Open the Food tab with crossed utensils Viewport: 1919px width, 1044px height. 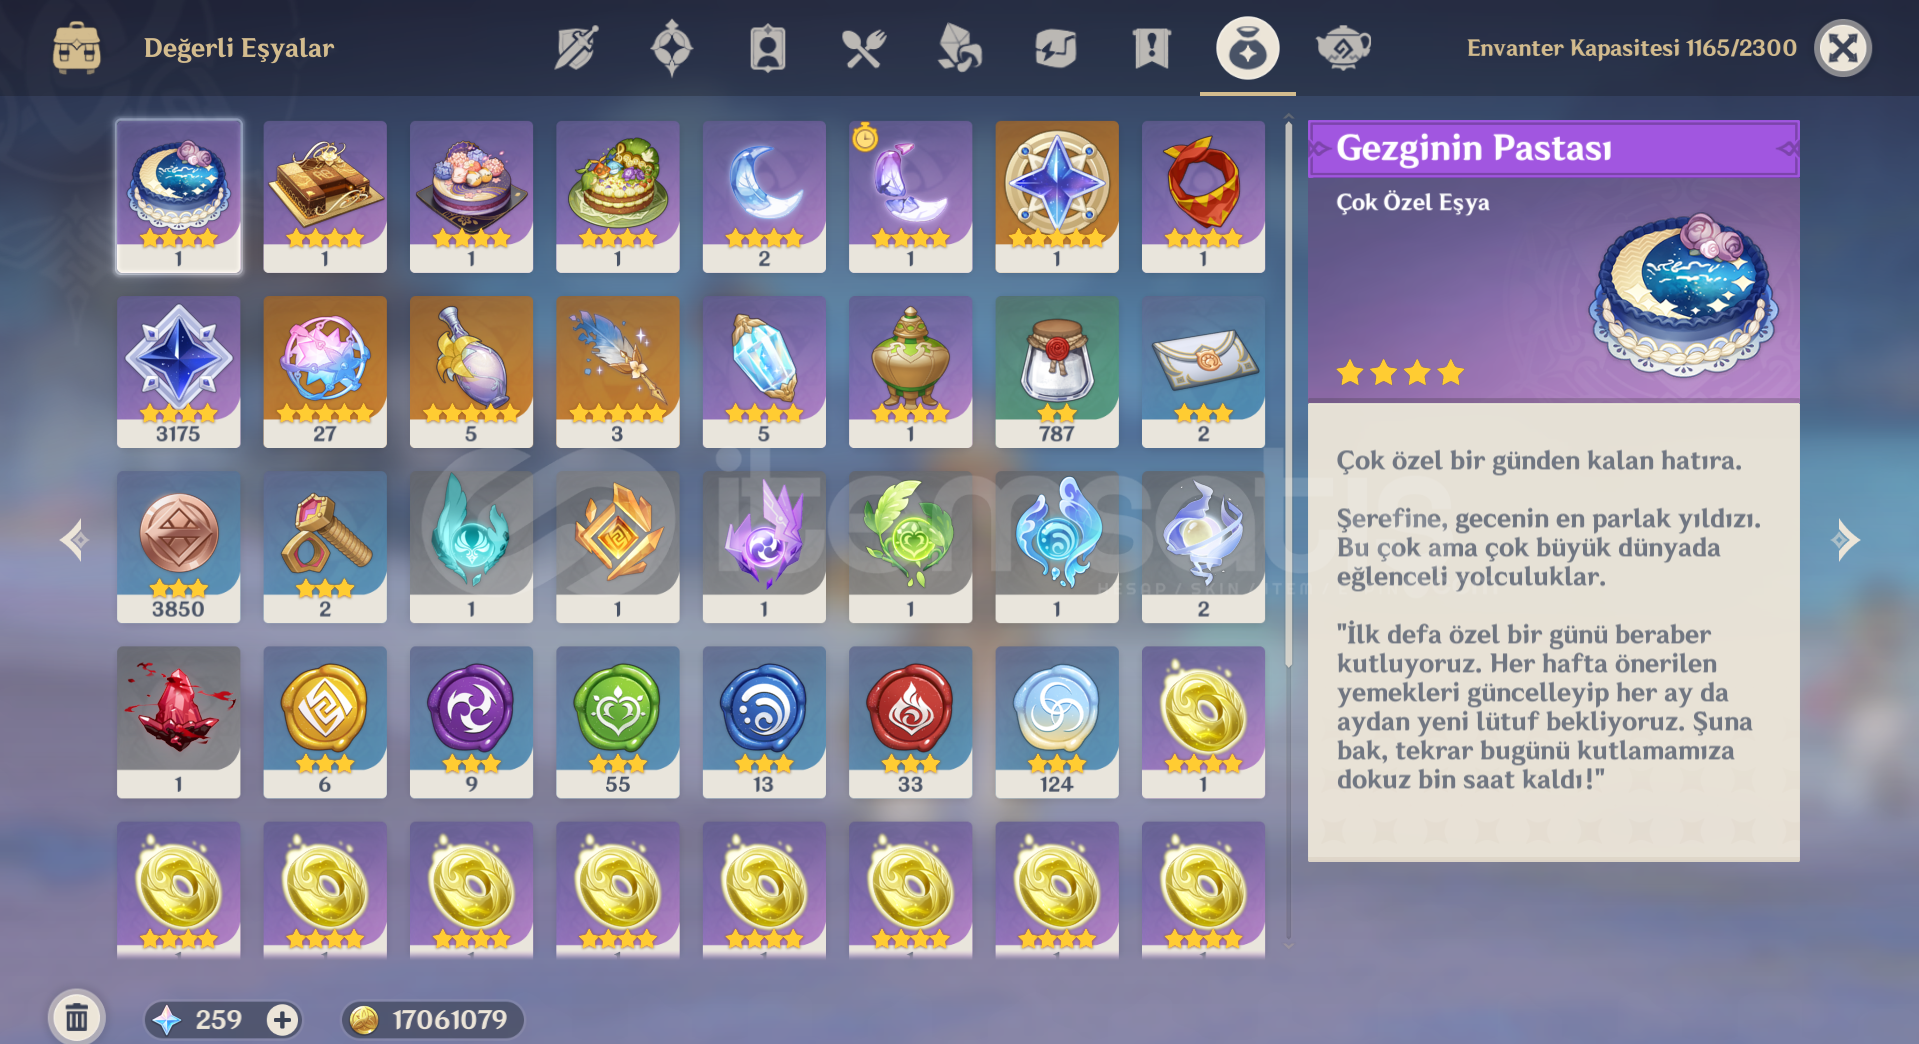pyautogui.click(x=863, y=48)
